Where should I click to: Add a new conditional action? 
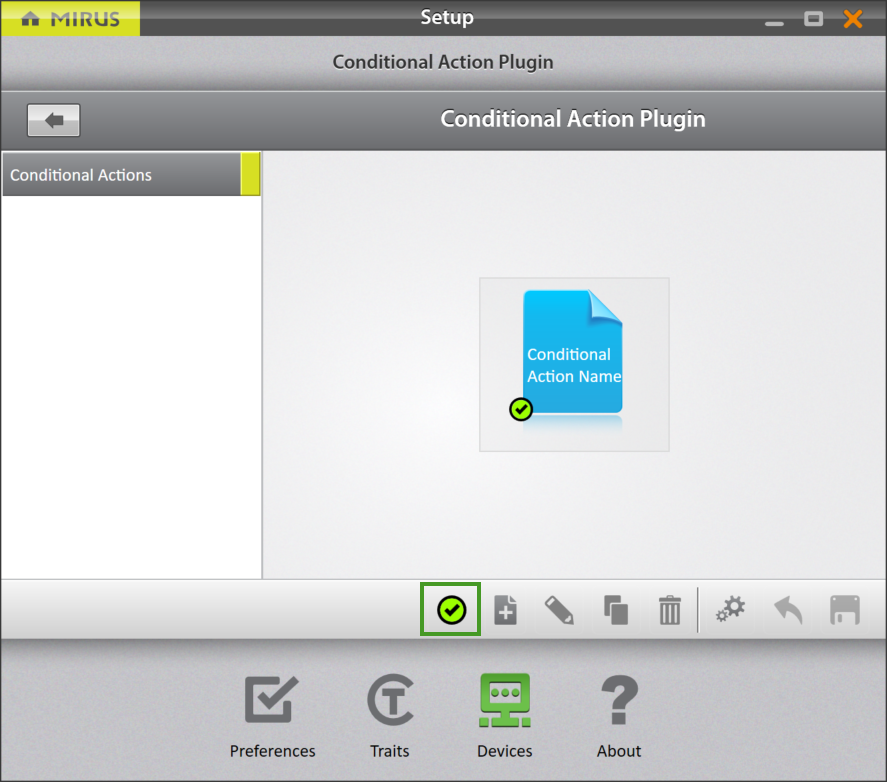pyautogui.click(x=504, y=609)
